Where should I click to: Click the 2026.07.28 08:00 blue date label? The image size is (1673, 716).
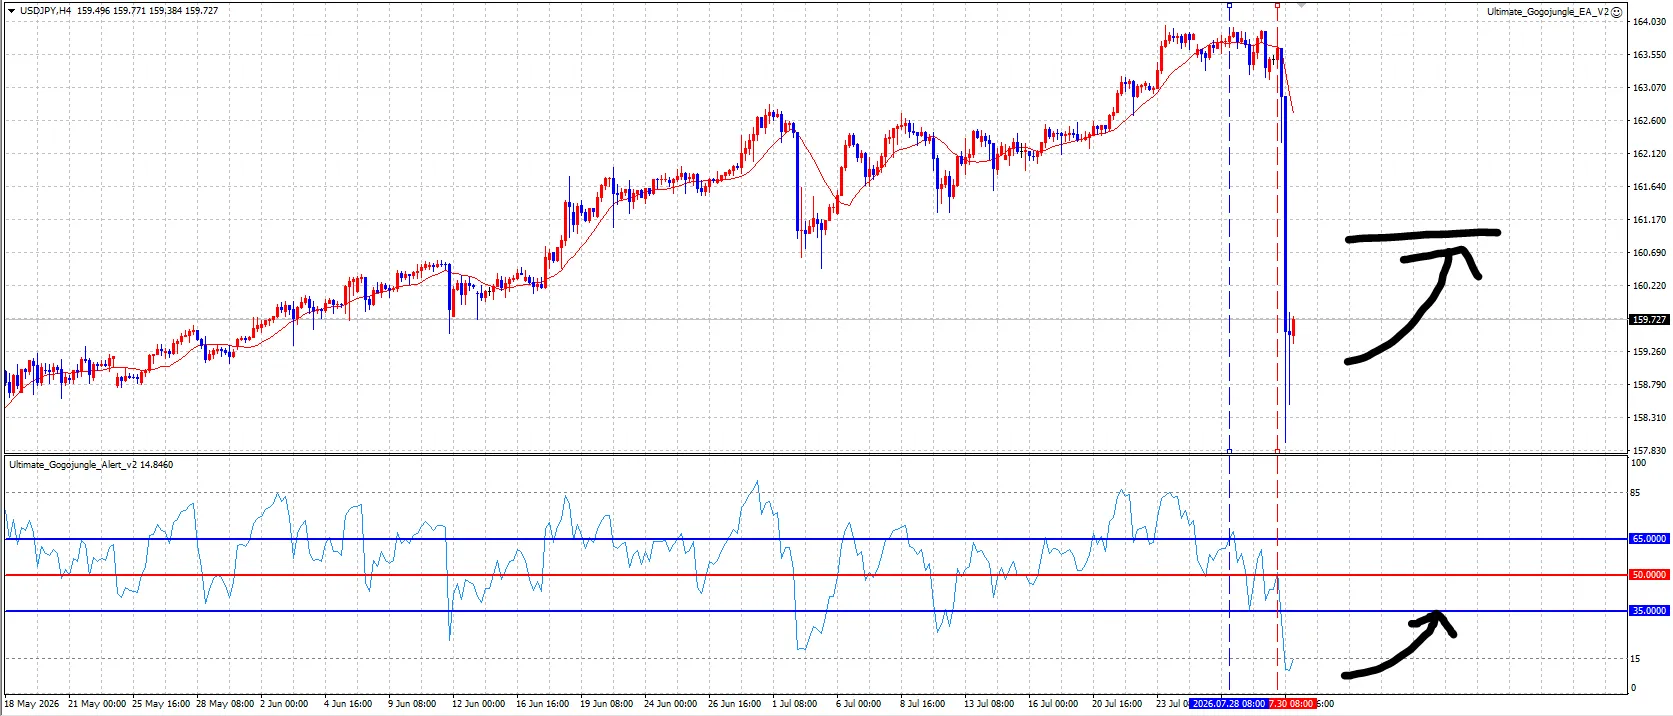(x=1229, y=704)
